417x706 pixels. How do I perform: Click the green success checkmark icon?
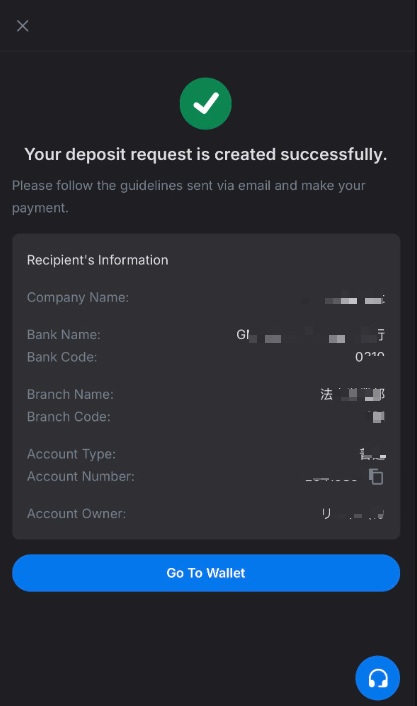click(x=206, y=104)
